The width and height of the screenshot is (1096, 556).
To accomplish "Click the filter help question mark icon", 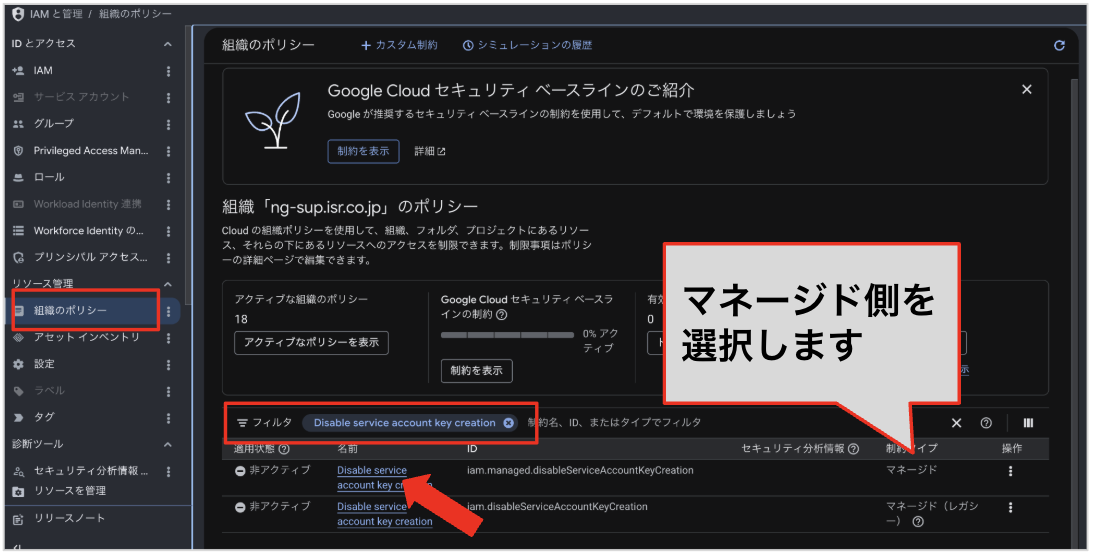I will [x=986, y=423].
